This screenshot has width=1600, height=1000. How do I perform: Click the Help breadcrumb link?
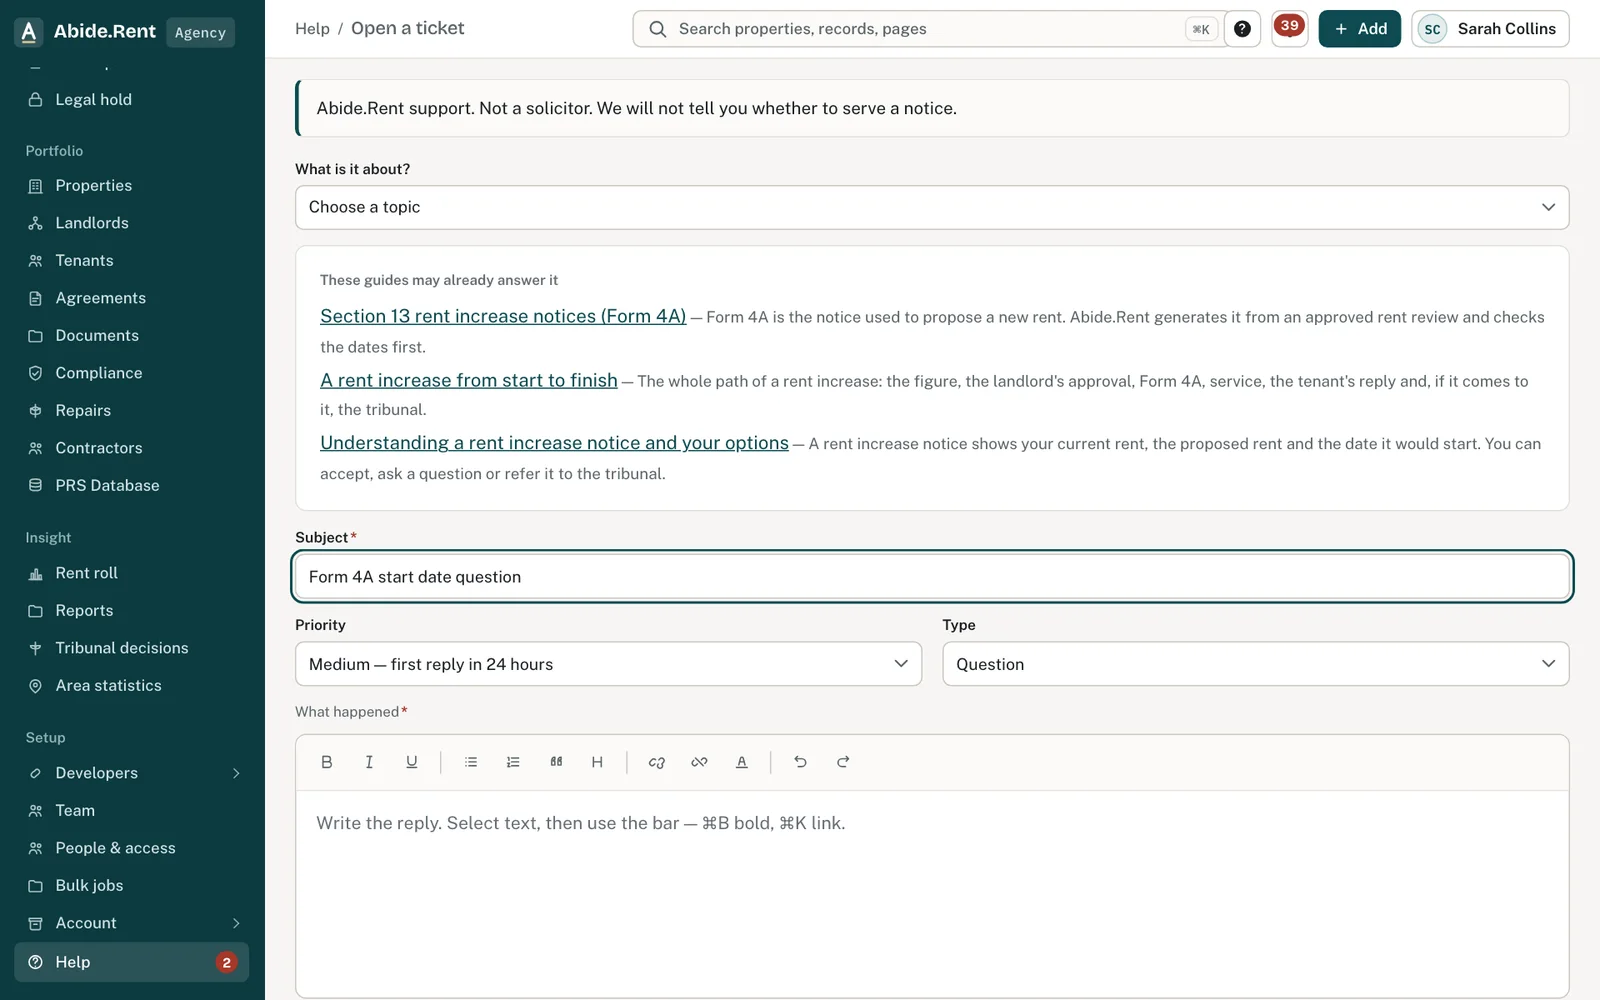tap(312, 29)
